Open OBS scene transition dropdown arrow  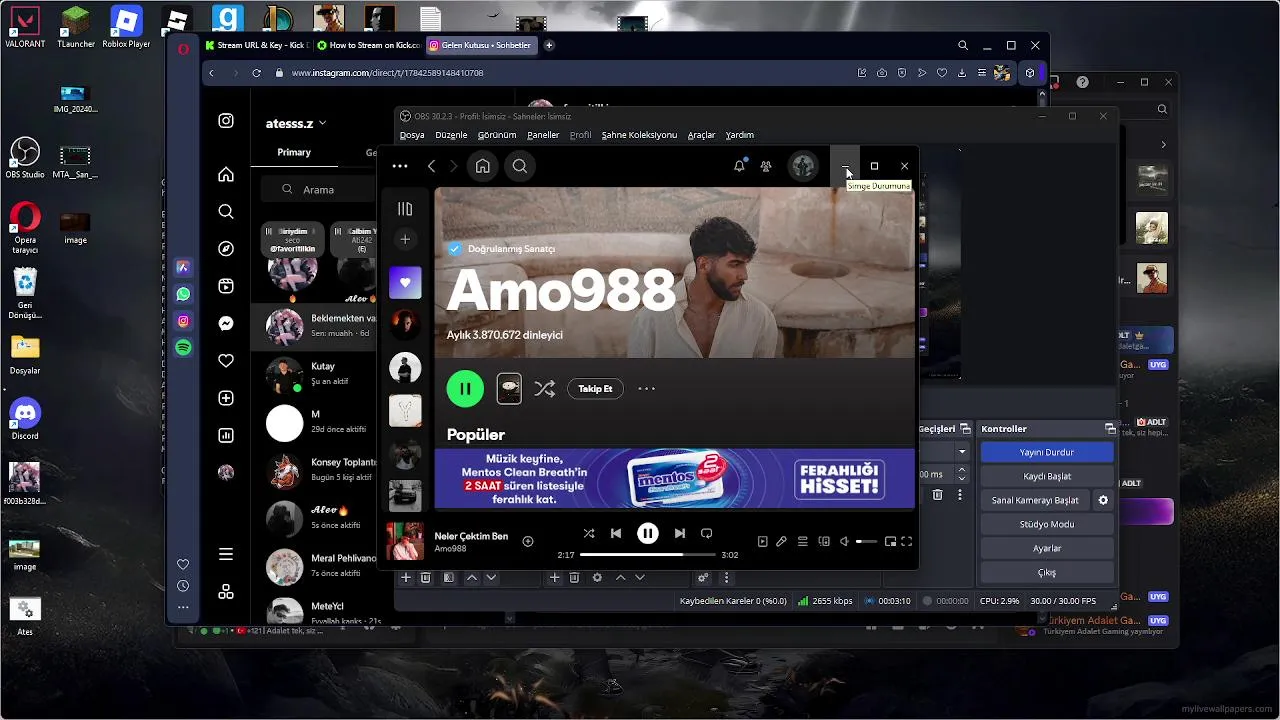[962, 452]
